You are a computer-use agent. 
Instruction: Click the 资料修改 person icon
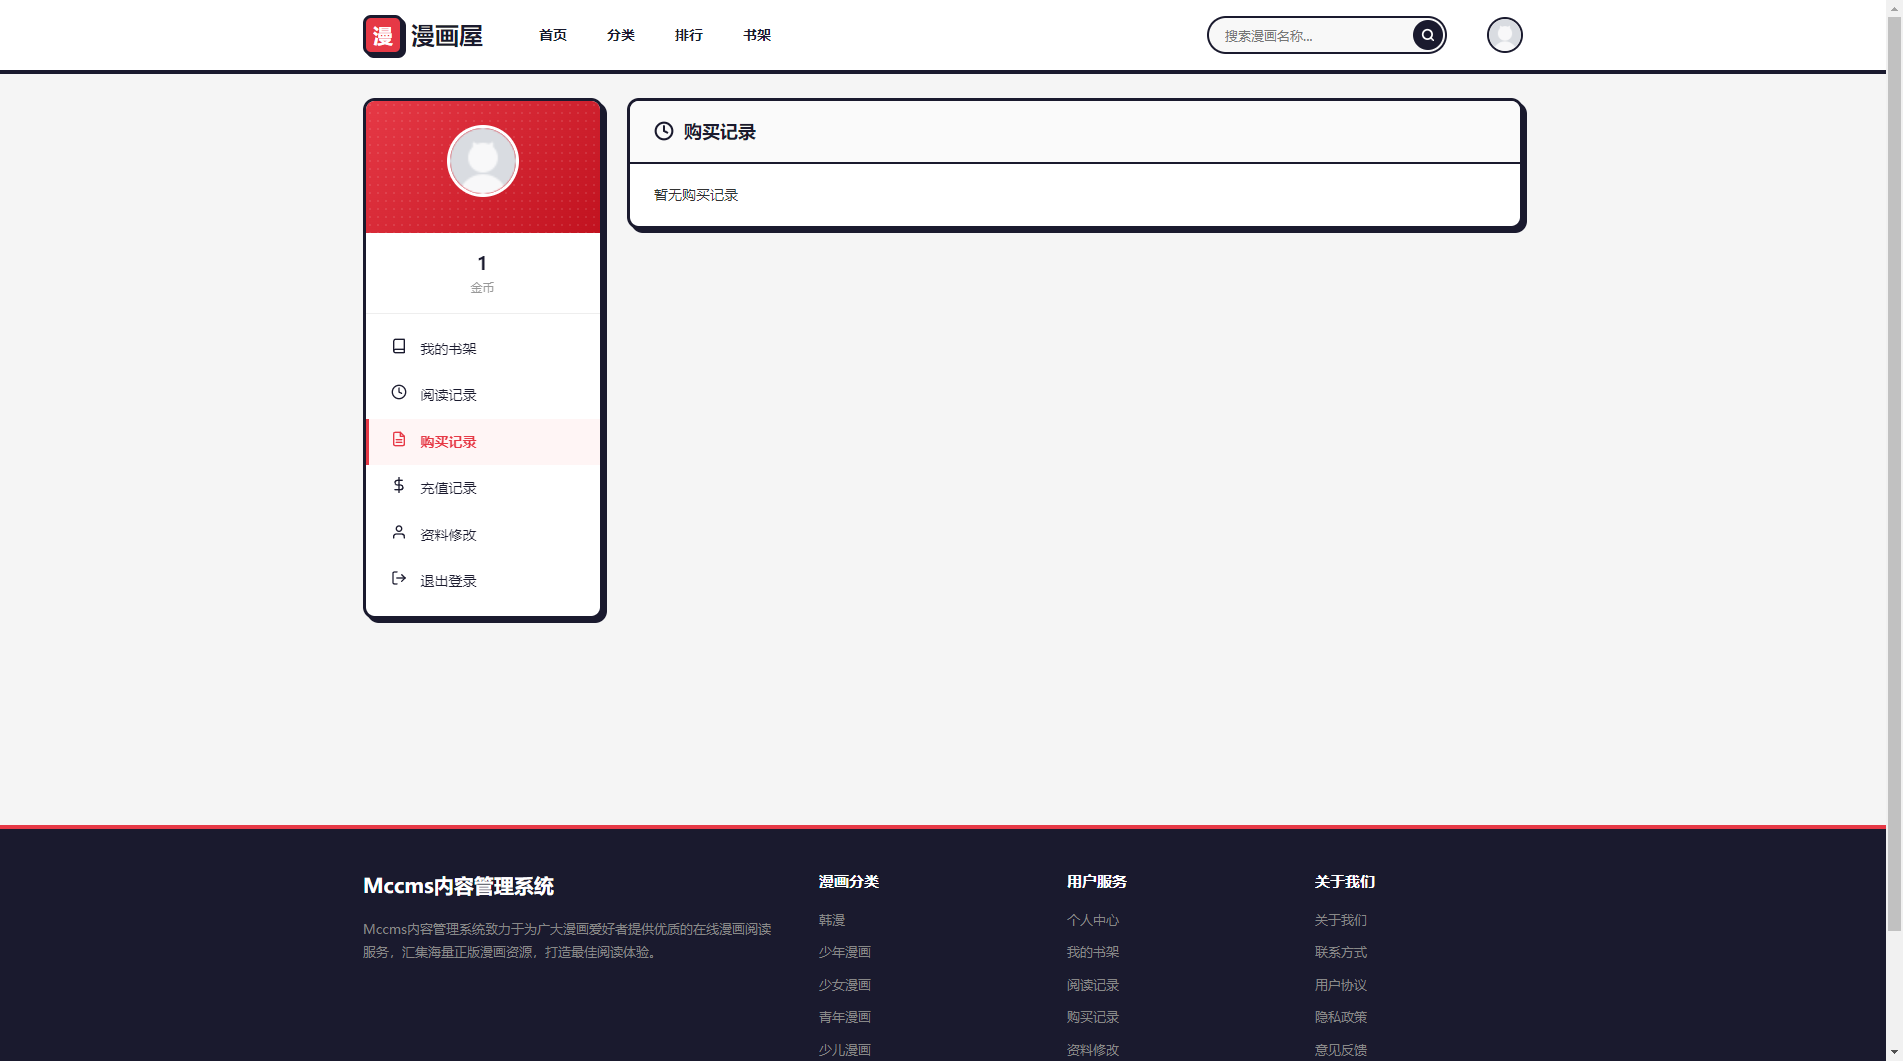[399, 533]
